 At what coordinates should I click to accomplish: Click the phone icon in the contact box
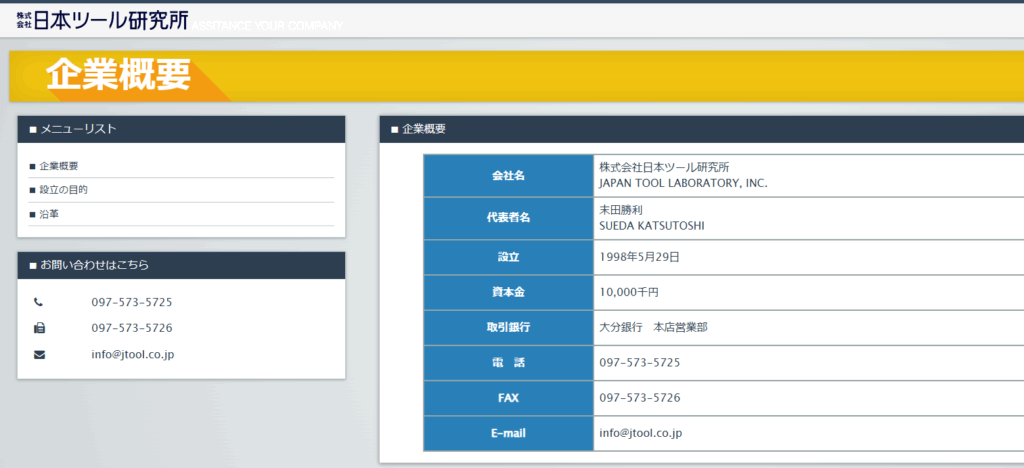39,302
